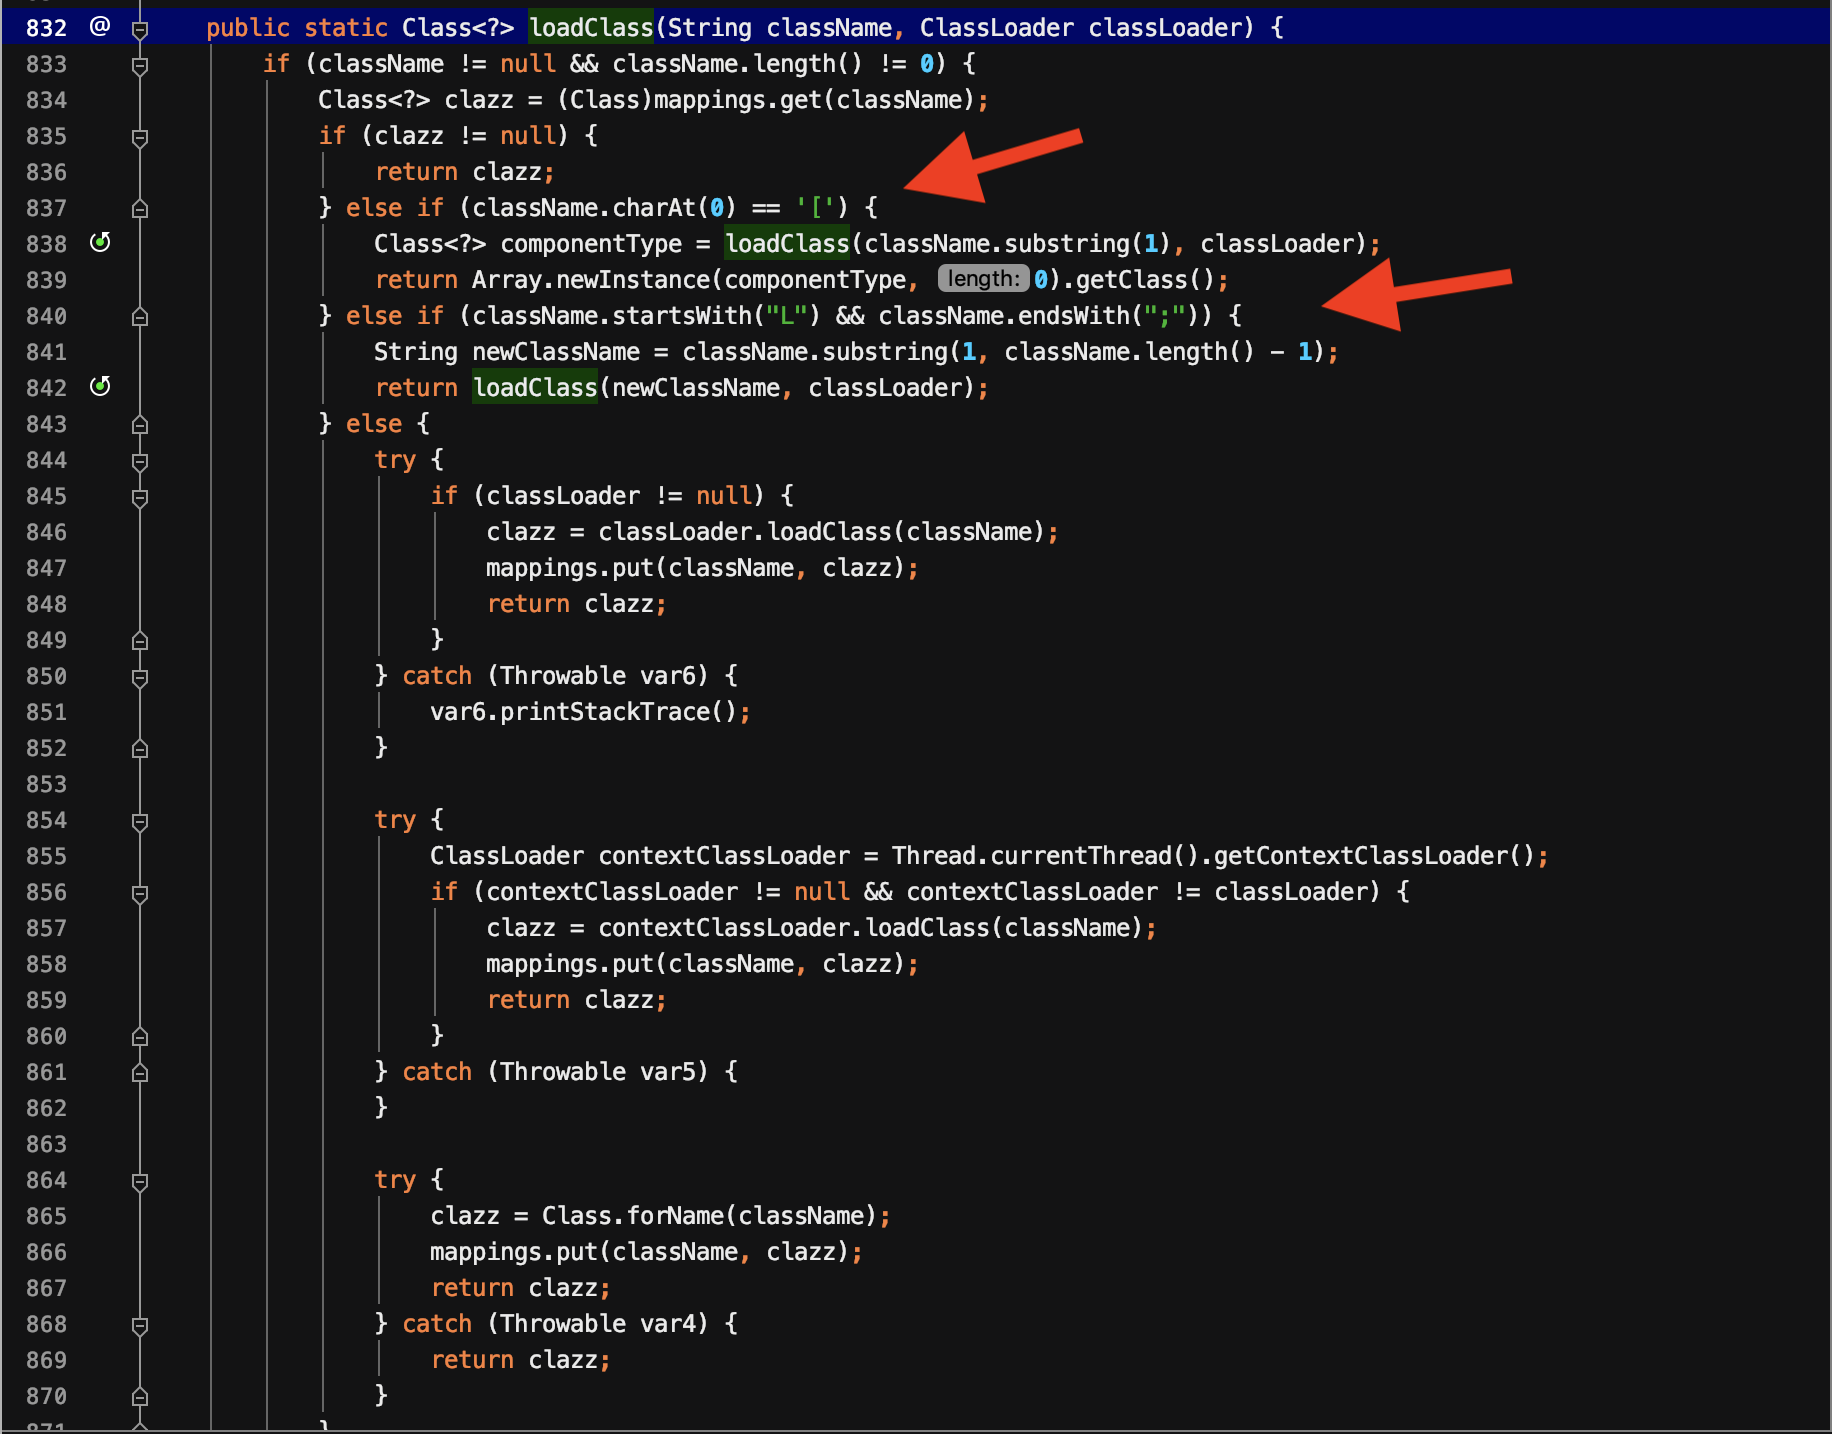Fold the try block on line 854
Image resolution: width=1832 pixels, height=1434 pixels.
[x=140, y=821]
